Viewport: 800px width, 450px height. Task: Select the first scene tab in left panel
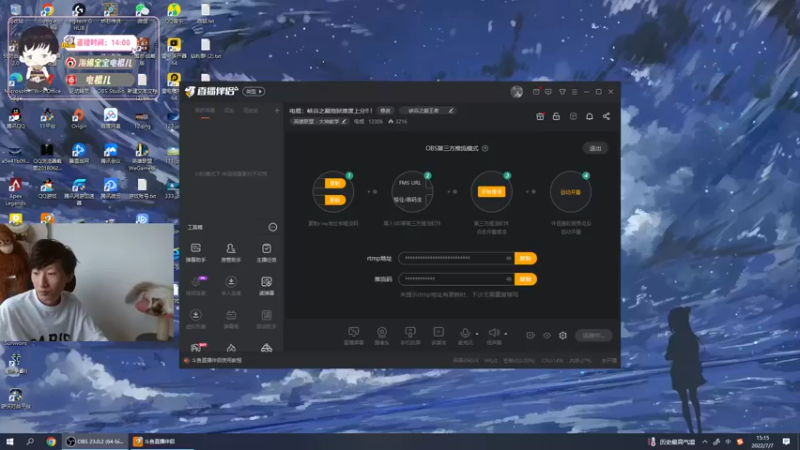[x=205, y=110]
